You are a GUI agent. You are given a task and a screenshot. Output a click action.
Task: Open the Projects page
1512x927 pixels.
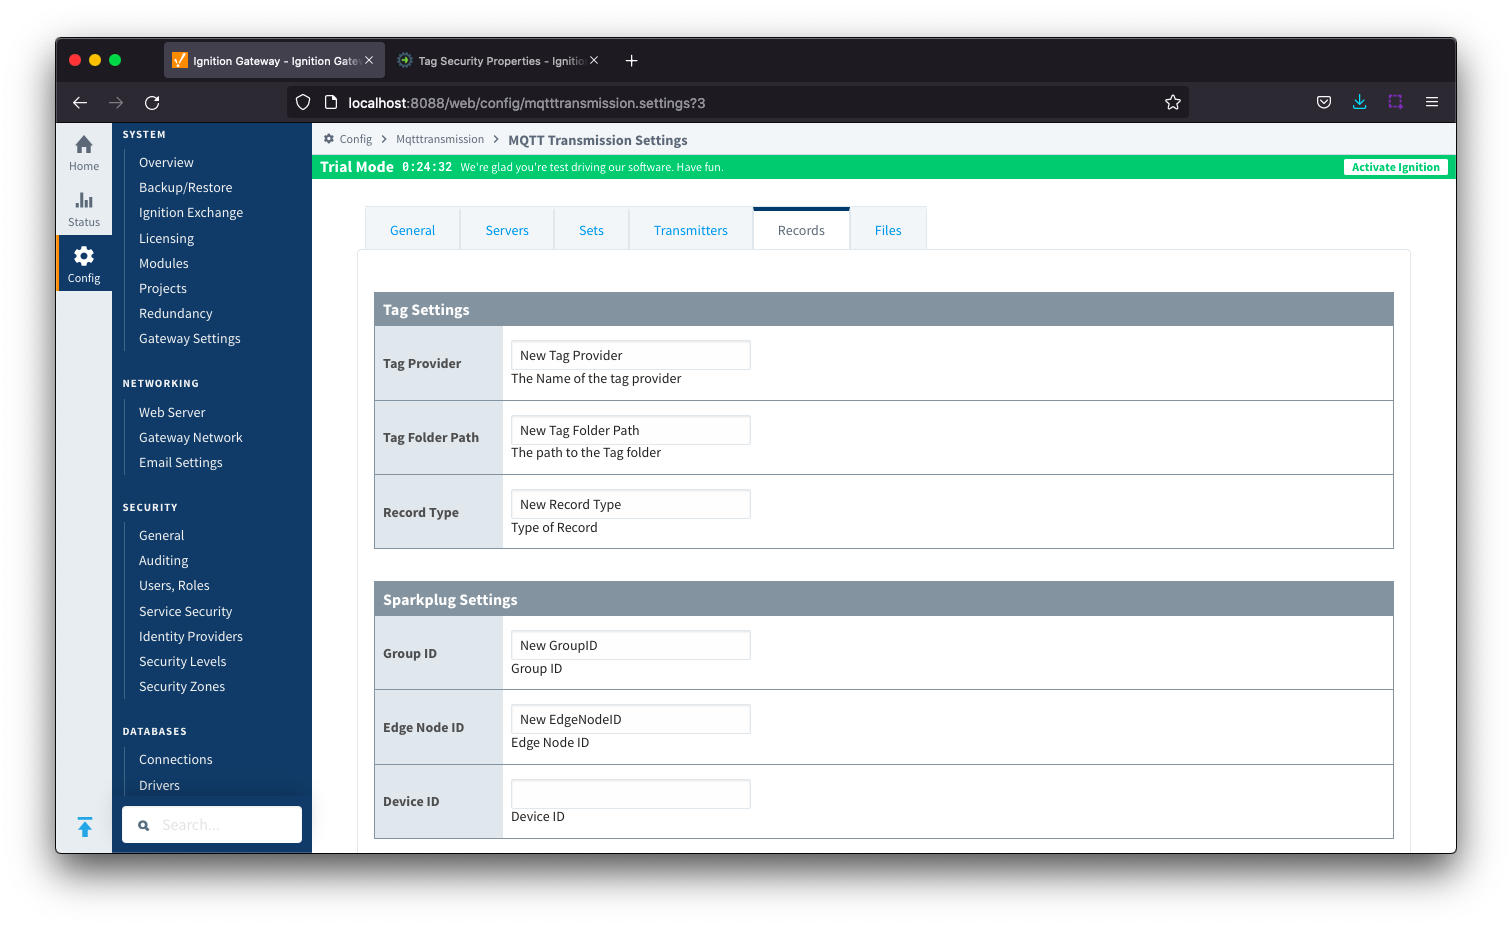pyautogui.click(x=163, y=289)
